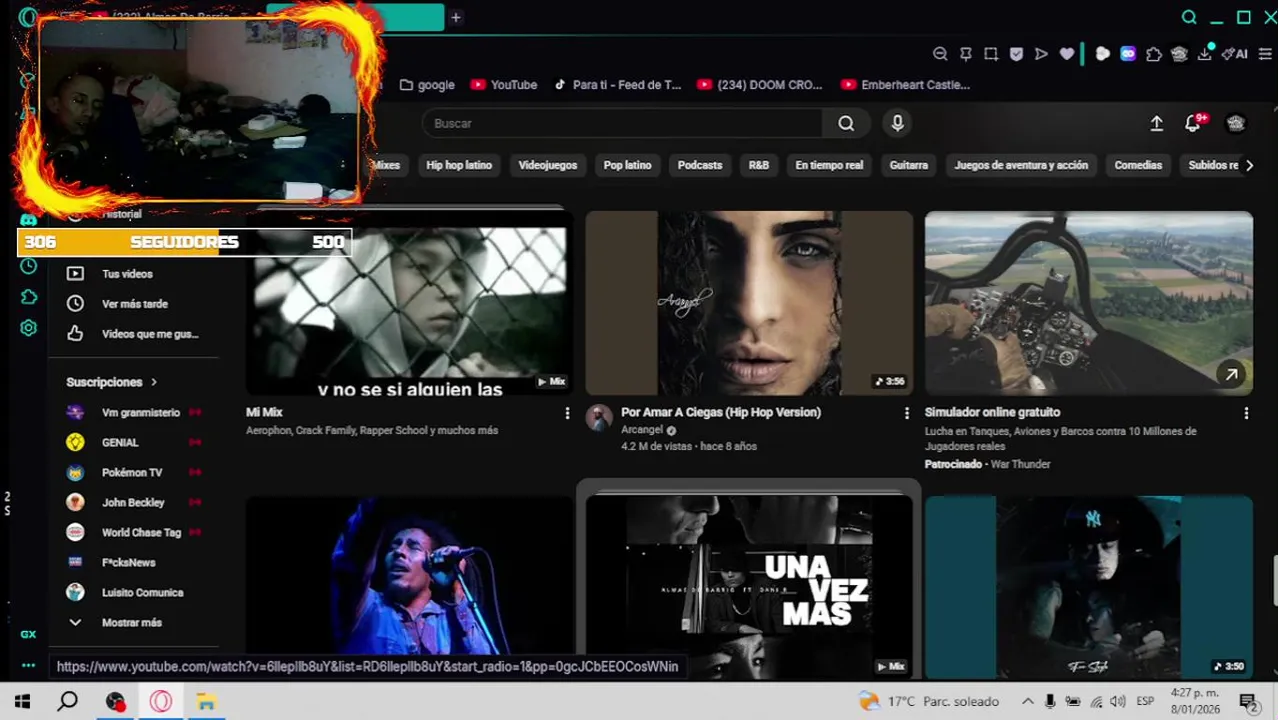Image resolution: width=1278 pixels, height=720 pixels.
Task: Open Opera sidebar extensions cube icon
Action: click(x=28, y=297)
